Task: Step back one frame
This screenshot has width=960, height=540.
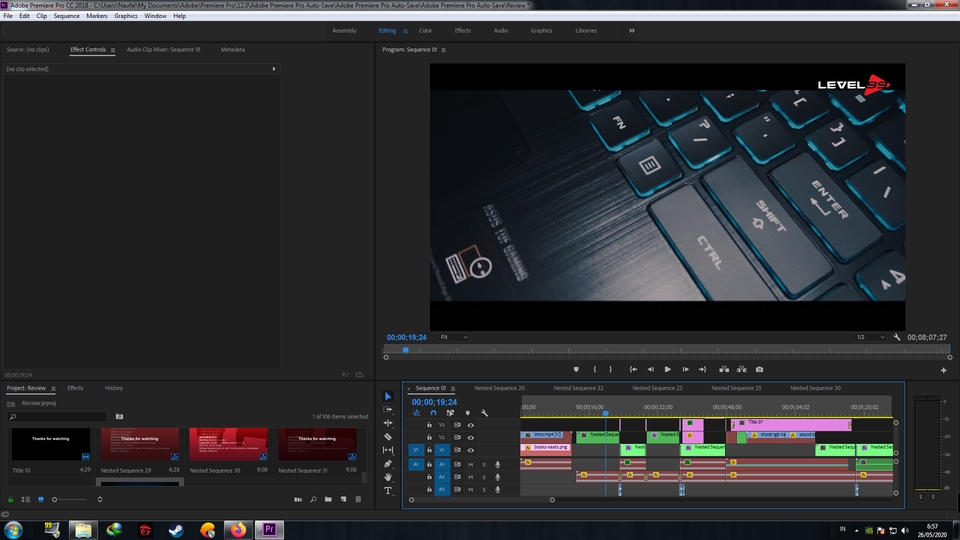Action: (650, 369)
